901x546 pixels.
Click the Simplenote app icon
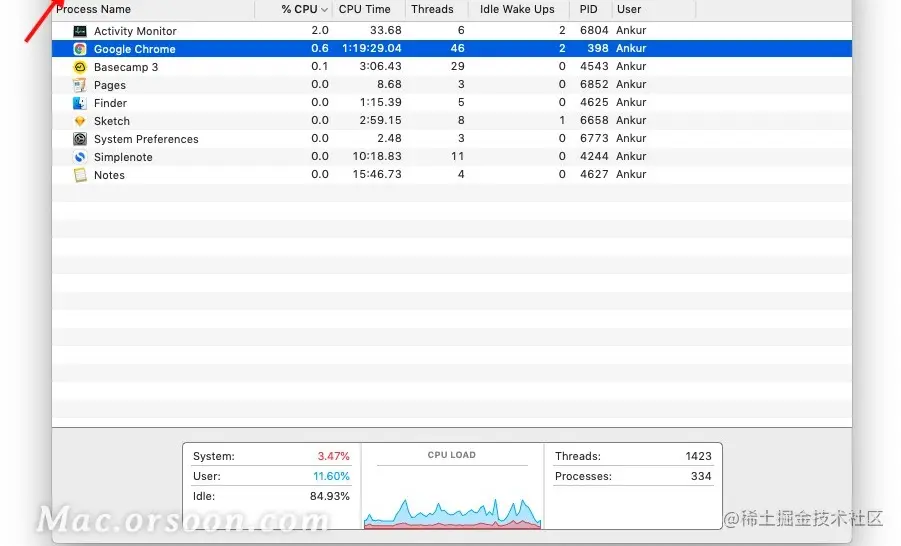point(80,157)
